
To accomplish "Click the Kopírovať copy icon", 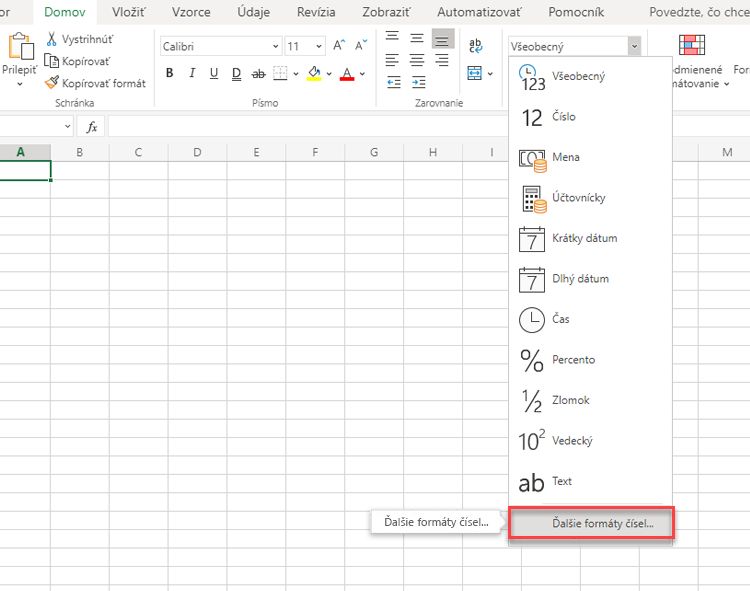I will pos(51,61).
